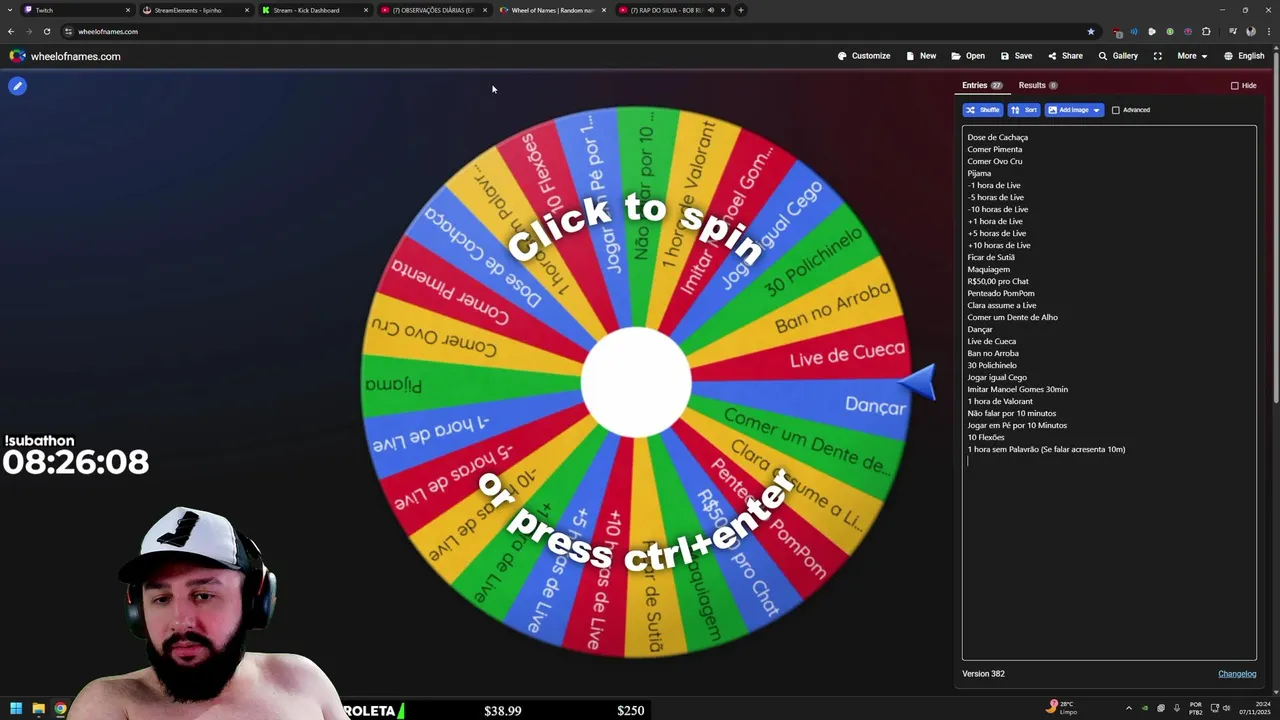Switch to the Twitch browser tab

[76, 10]
